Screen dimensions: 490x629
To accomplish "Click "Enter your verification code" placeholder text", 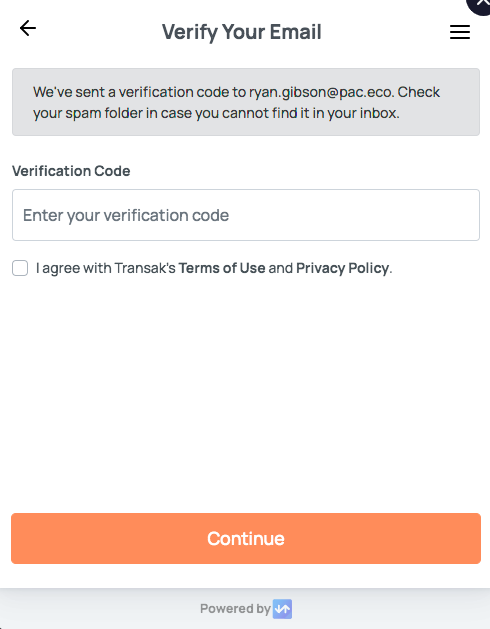I will point(126,215).
